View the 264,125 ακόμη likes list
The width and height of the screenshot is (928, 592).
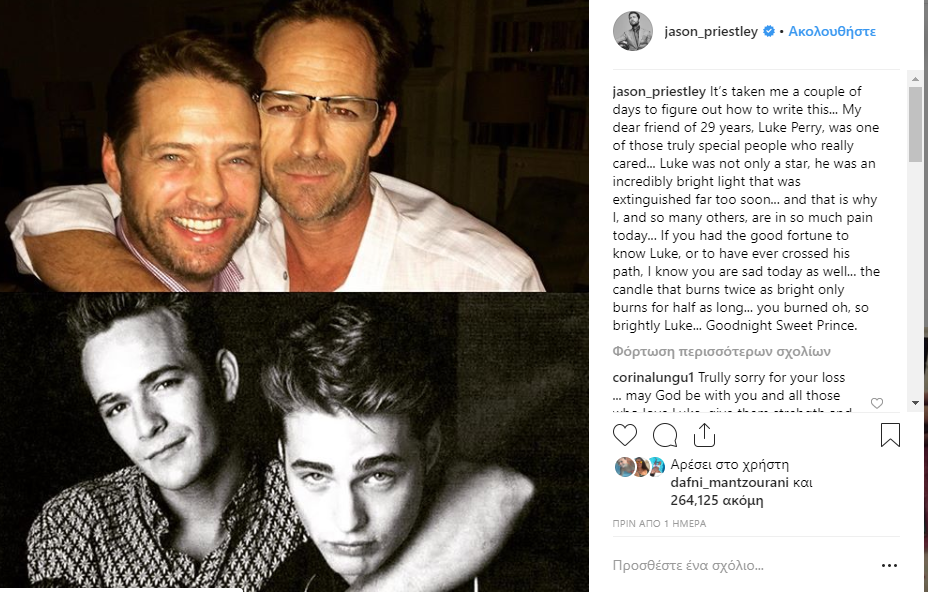click(x=717, y=501)
